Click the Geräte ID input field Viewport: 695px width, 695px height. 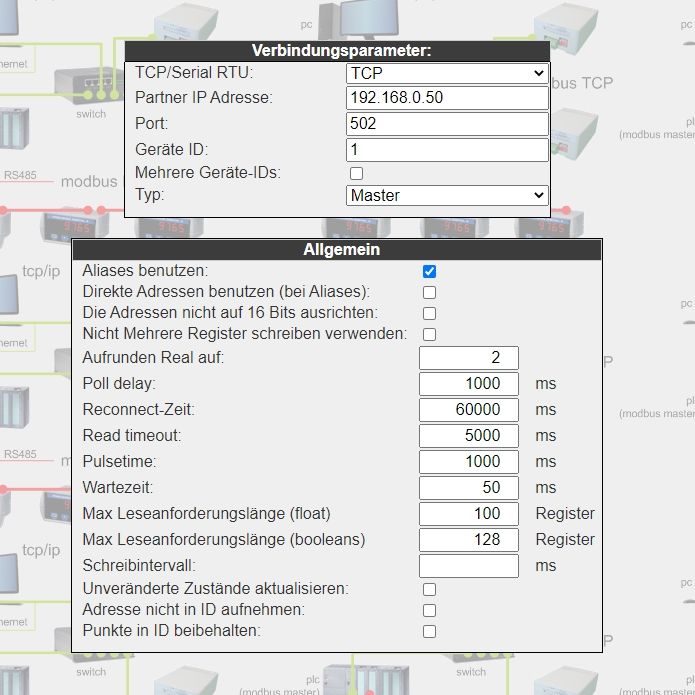[447, 150]
